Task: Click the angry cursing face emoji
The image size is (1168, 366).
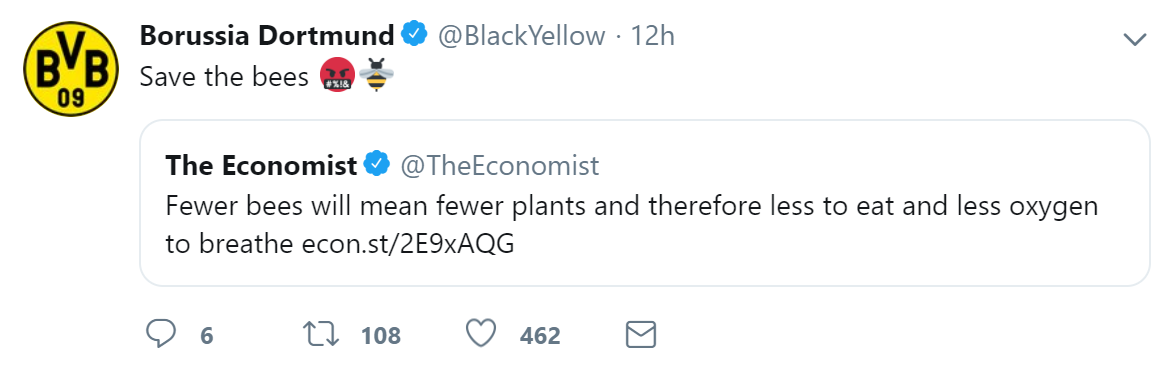Action: pos(338,78)
